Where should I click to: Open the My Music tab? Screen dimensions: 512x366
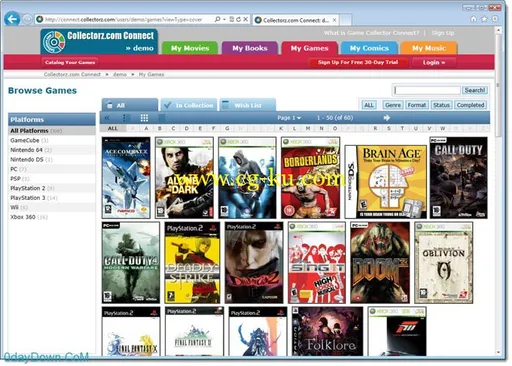click(429, 48)
